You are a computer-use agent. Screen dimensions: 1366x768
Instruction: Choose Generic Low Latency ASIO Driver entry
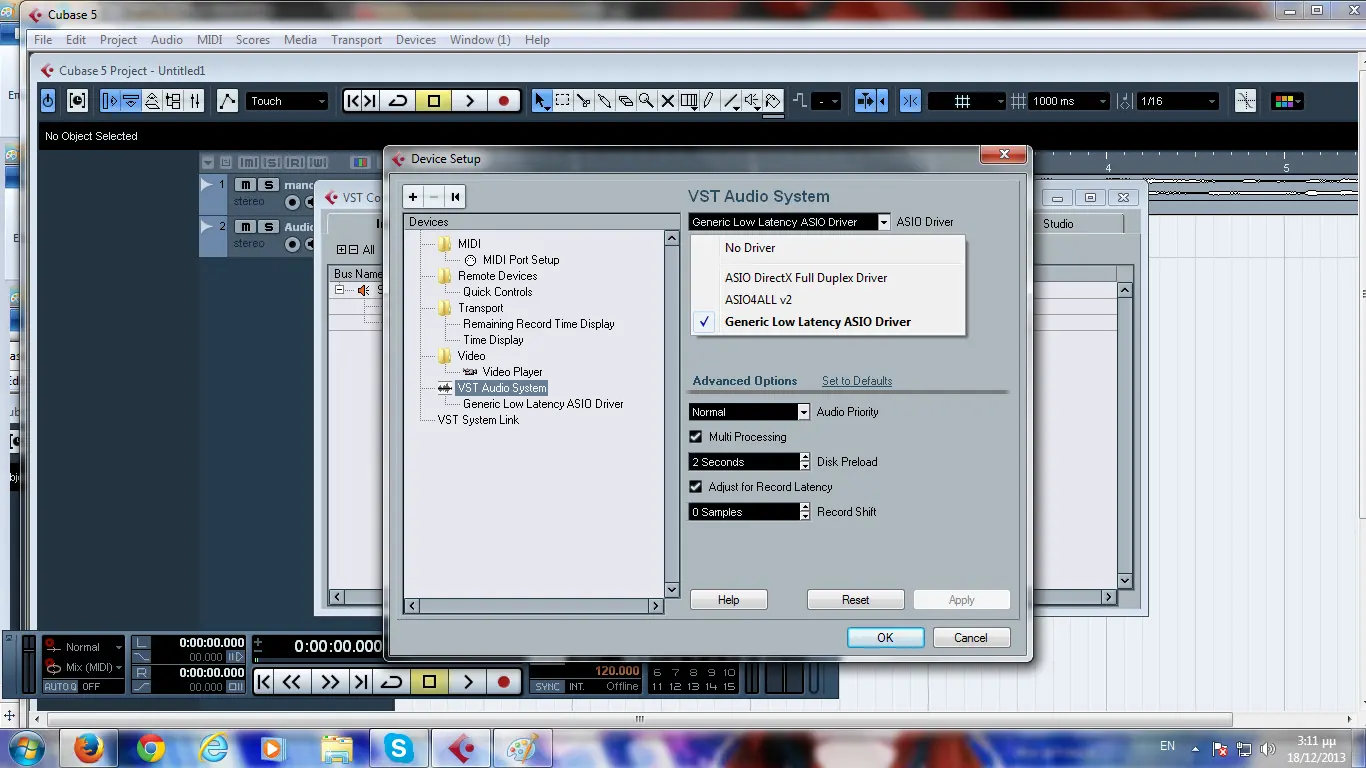(828, 322)
